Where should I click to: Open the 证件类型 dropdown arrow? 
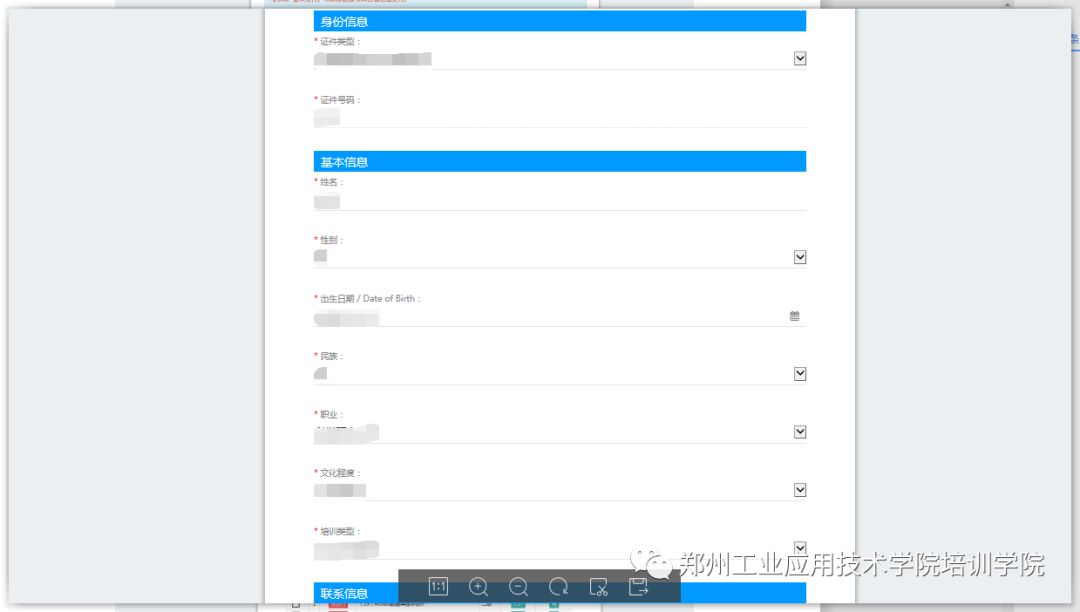coord(800,59)
